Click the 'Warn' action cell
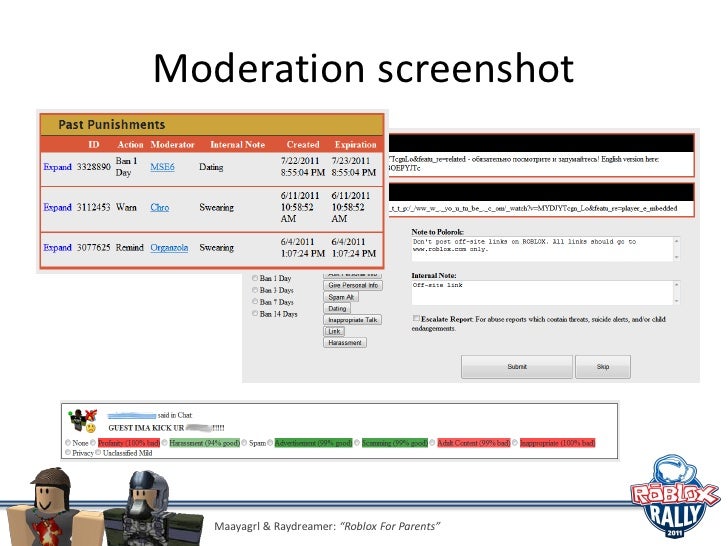The height and width of the screenshot is (546, 728). tap(126, 207)
